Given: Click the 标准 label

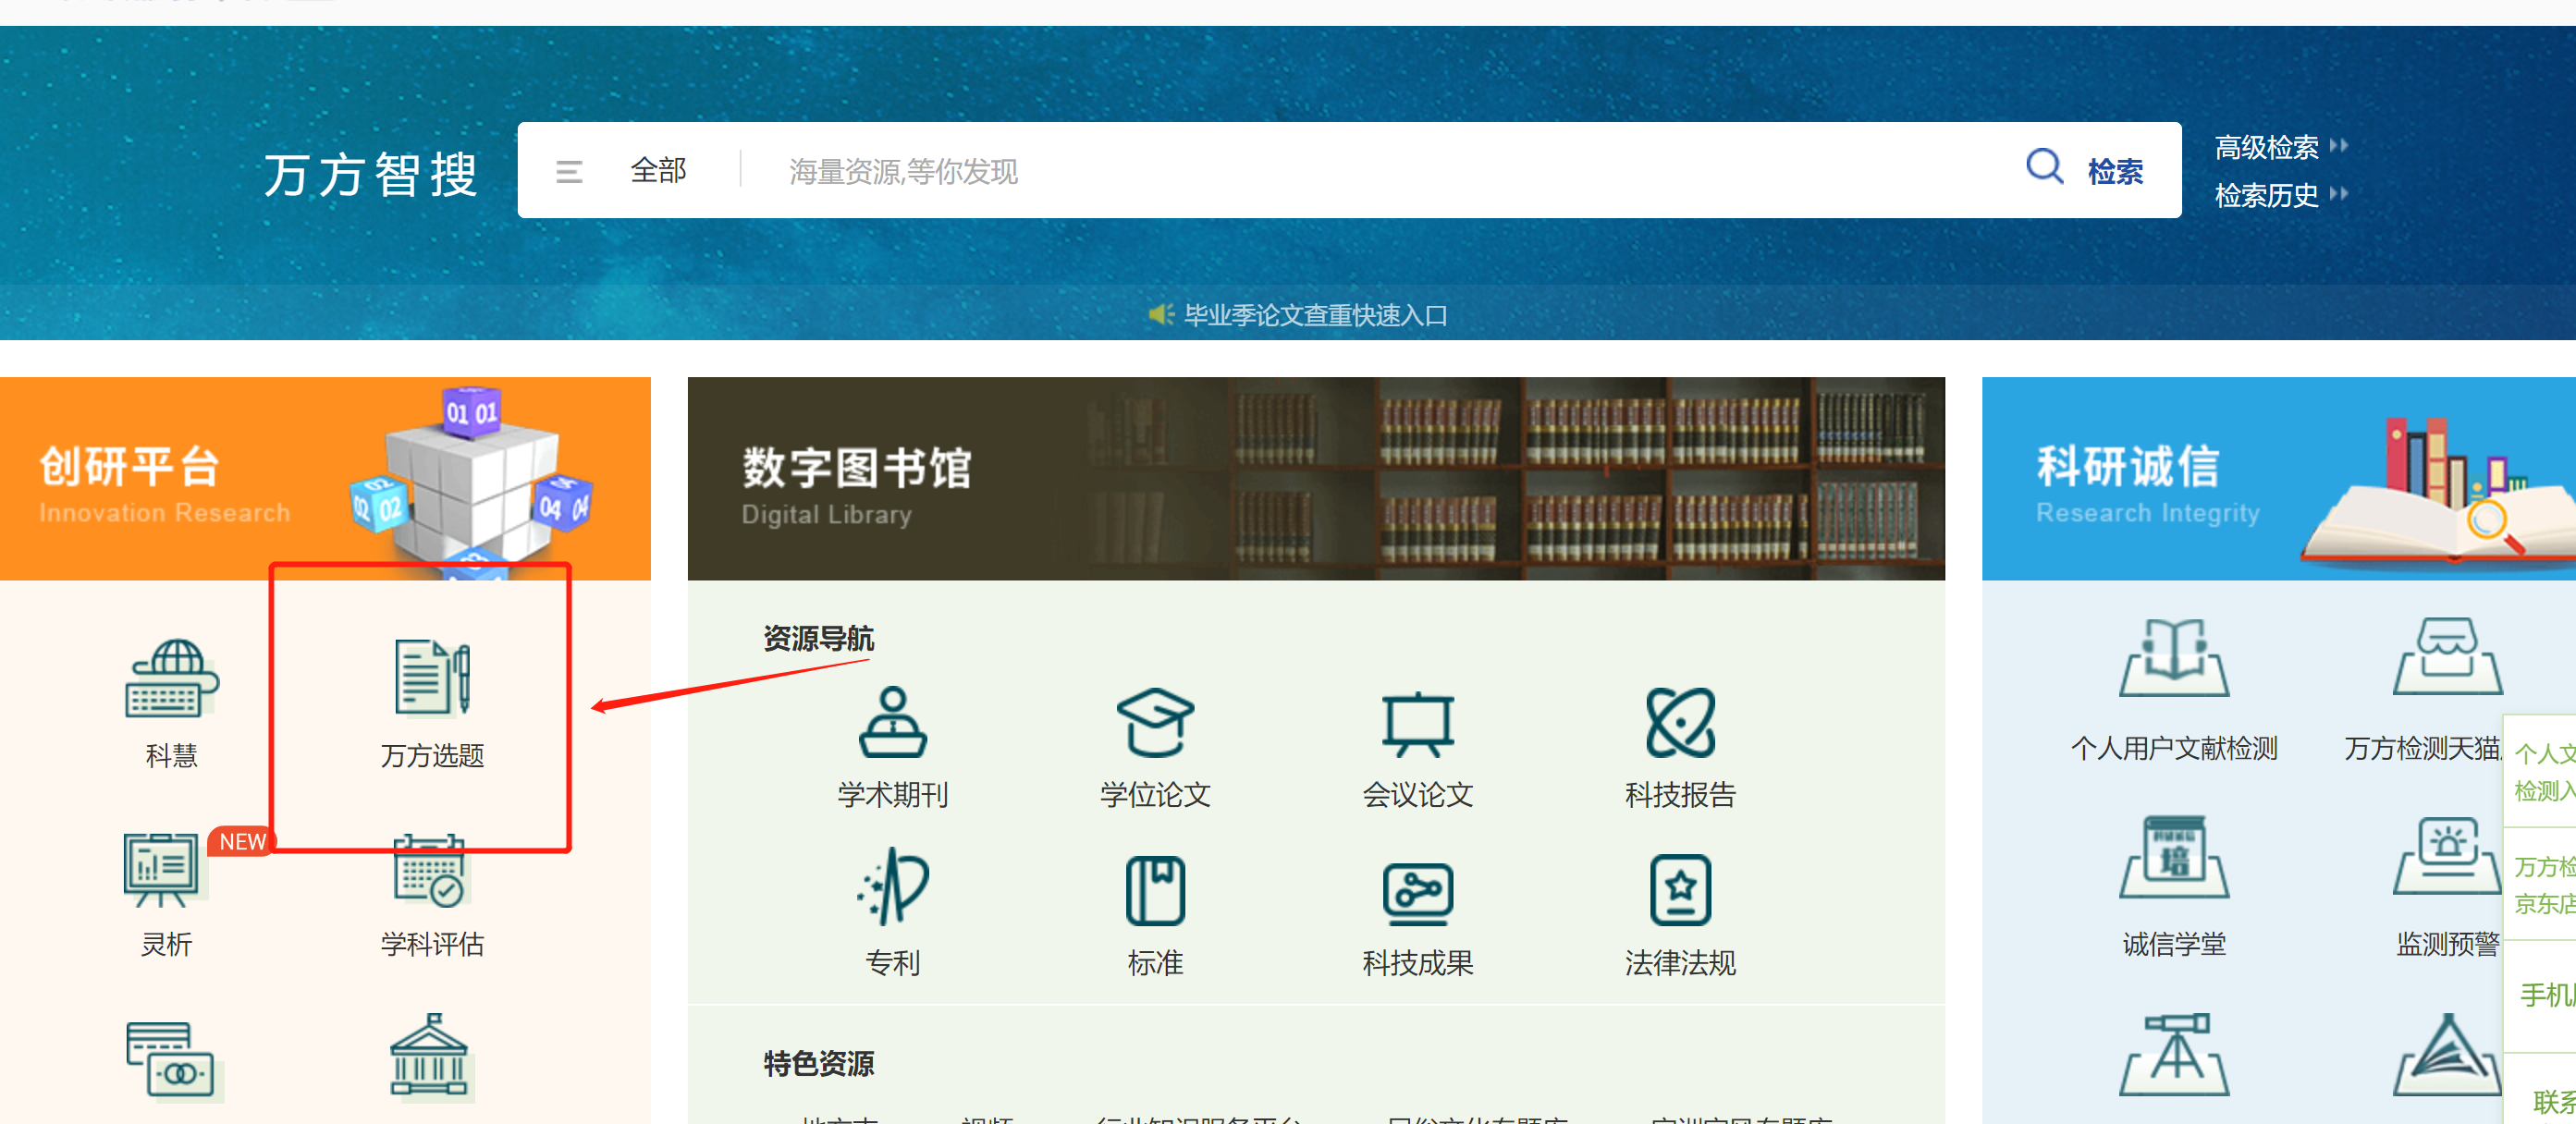Looking at the screenshot, I should coord(1155,963).
